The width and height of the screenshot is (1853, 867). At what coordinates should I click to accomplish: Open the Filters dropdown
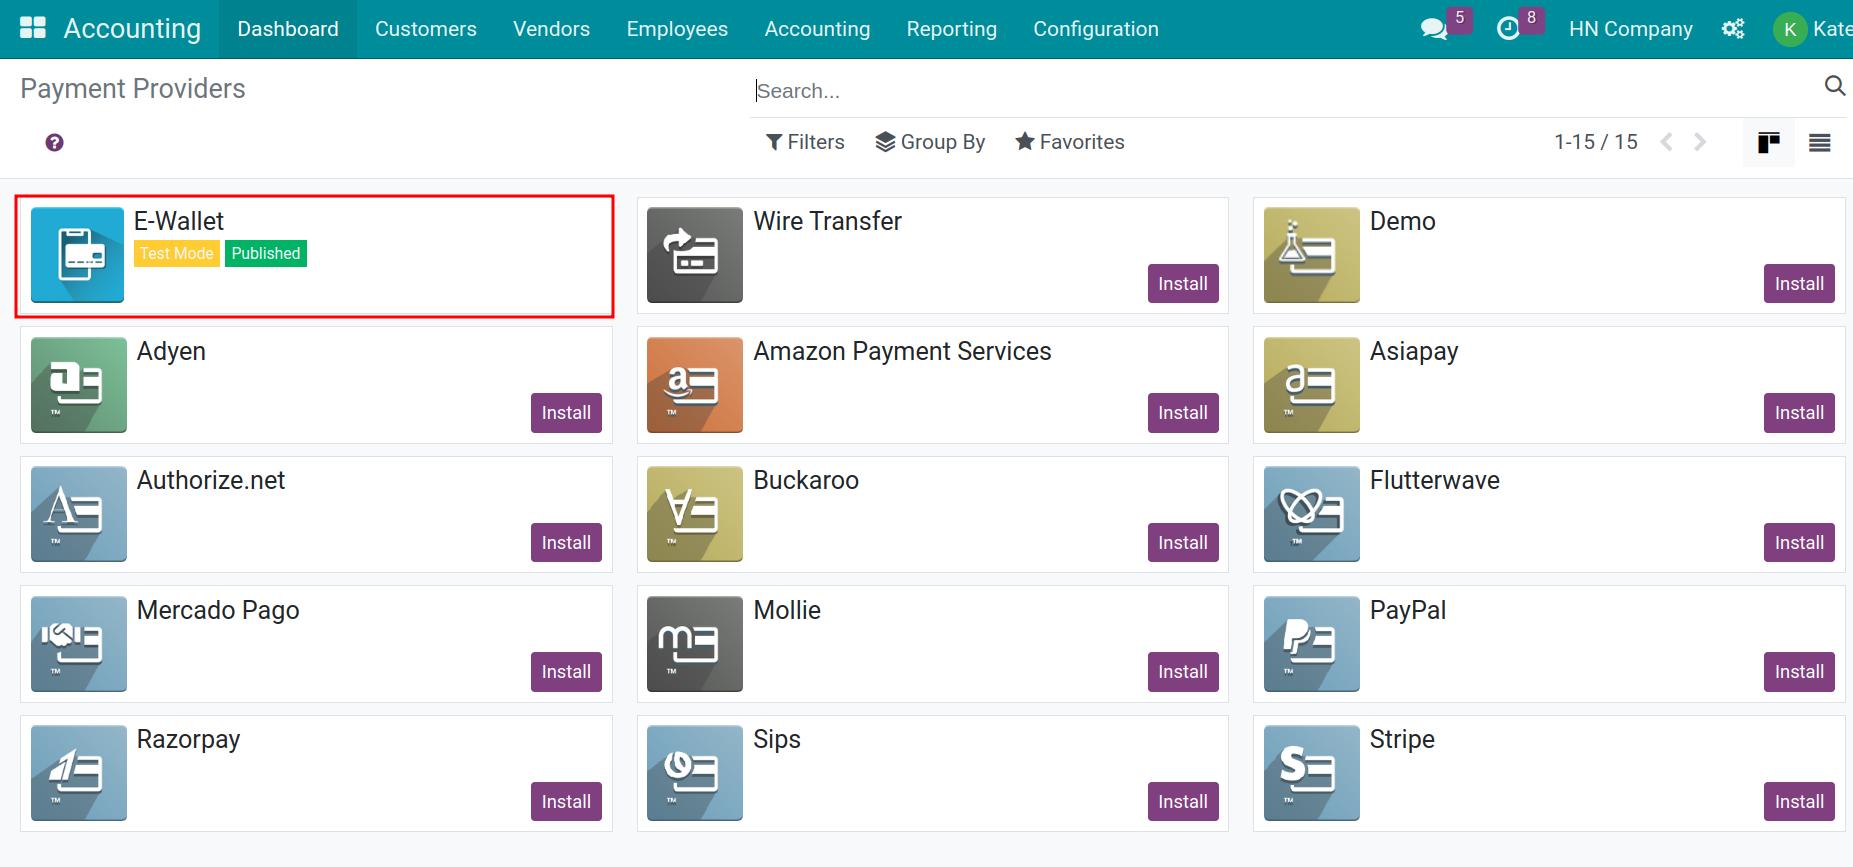point(805,142)
